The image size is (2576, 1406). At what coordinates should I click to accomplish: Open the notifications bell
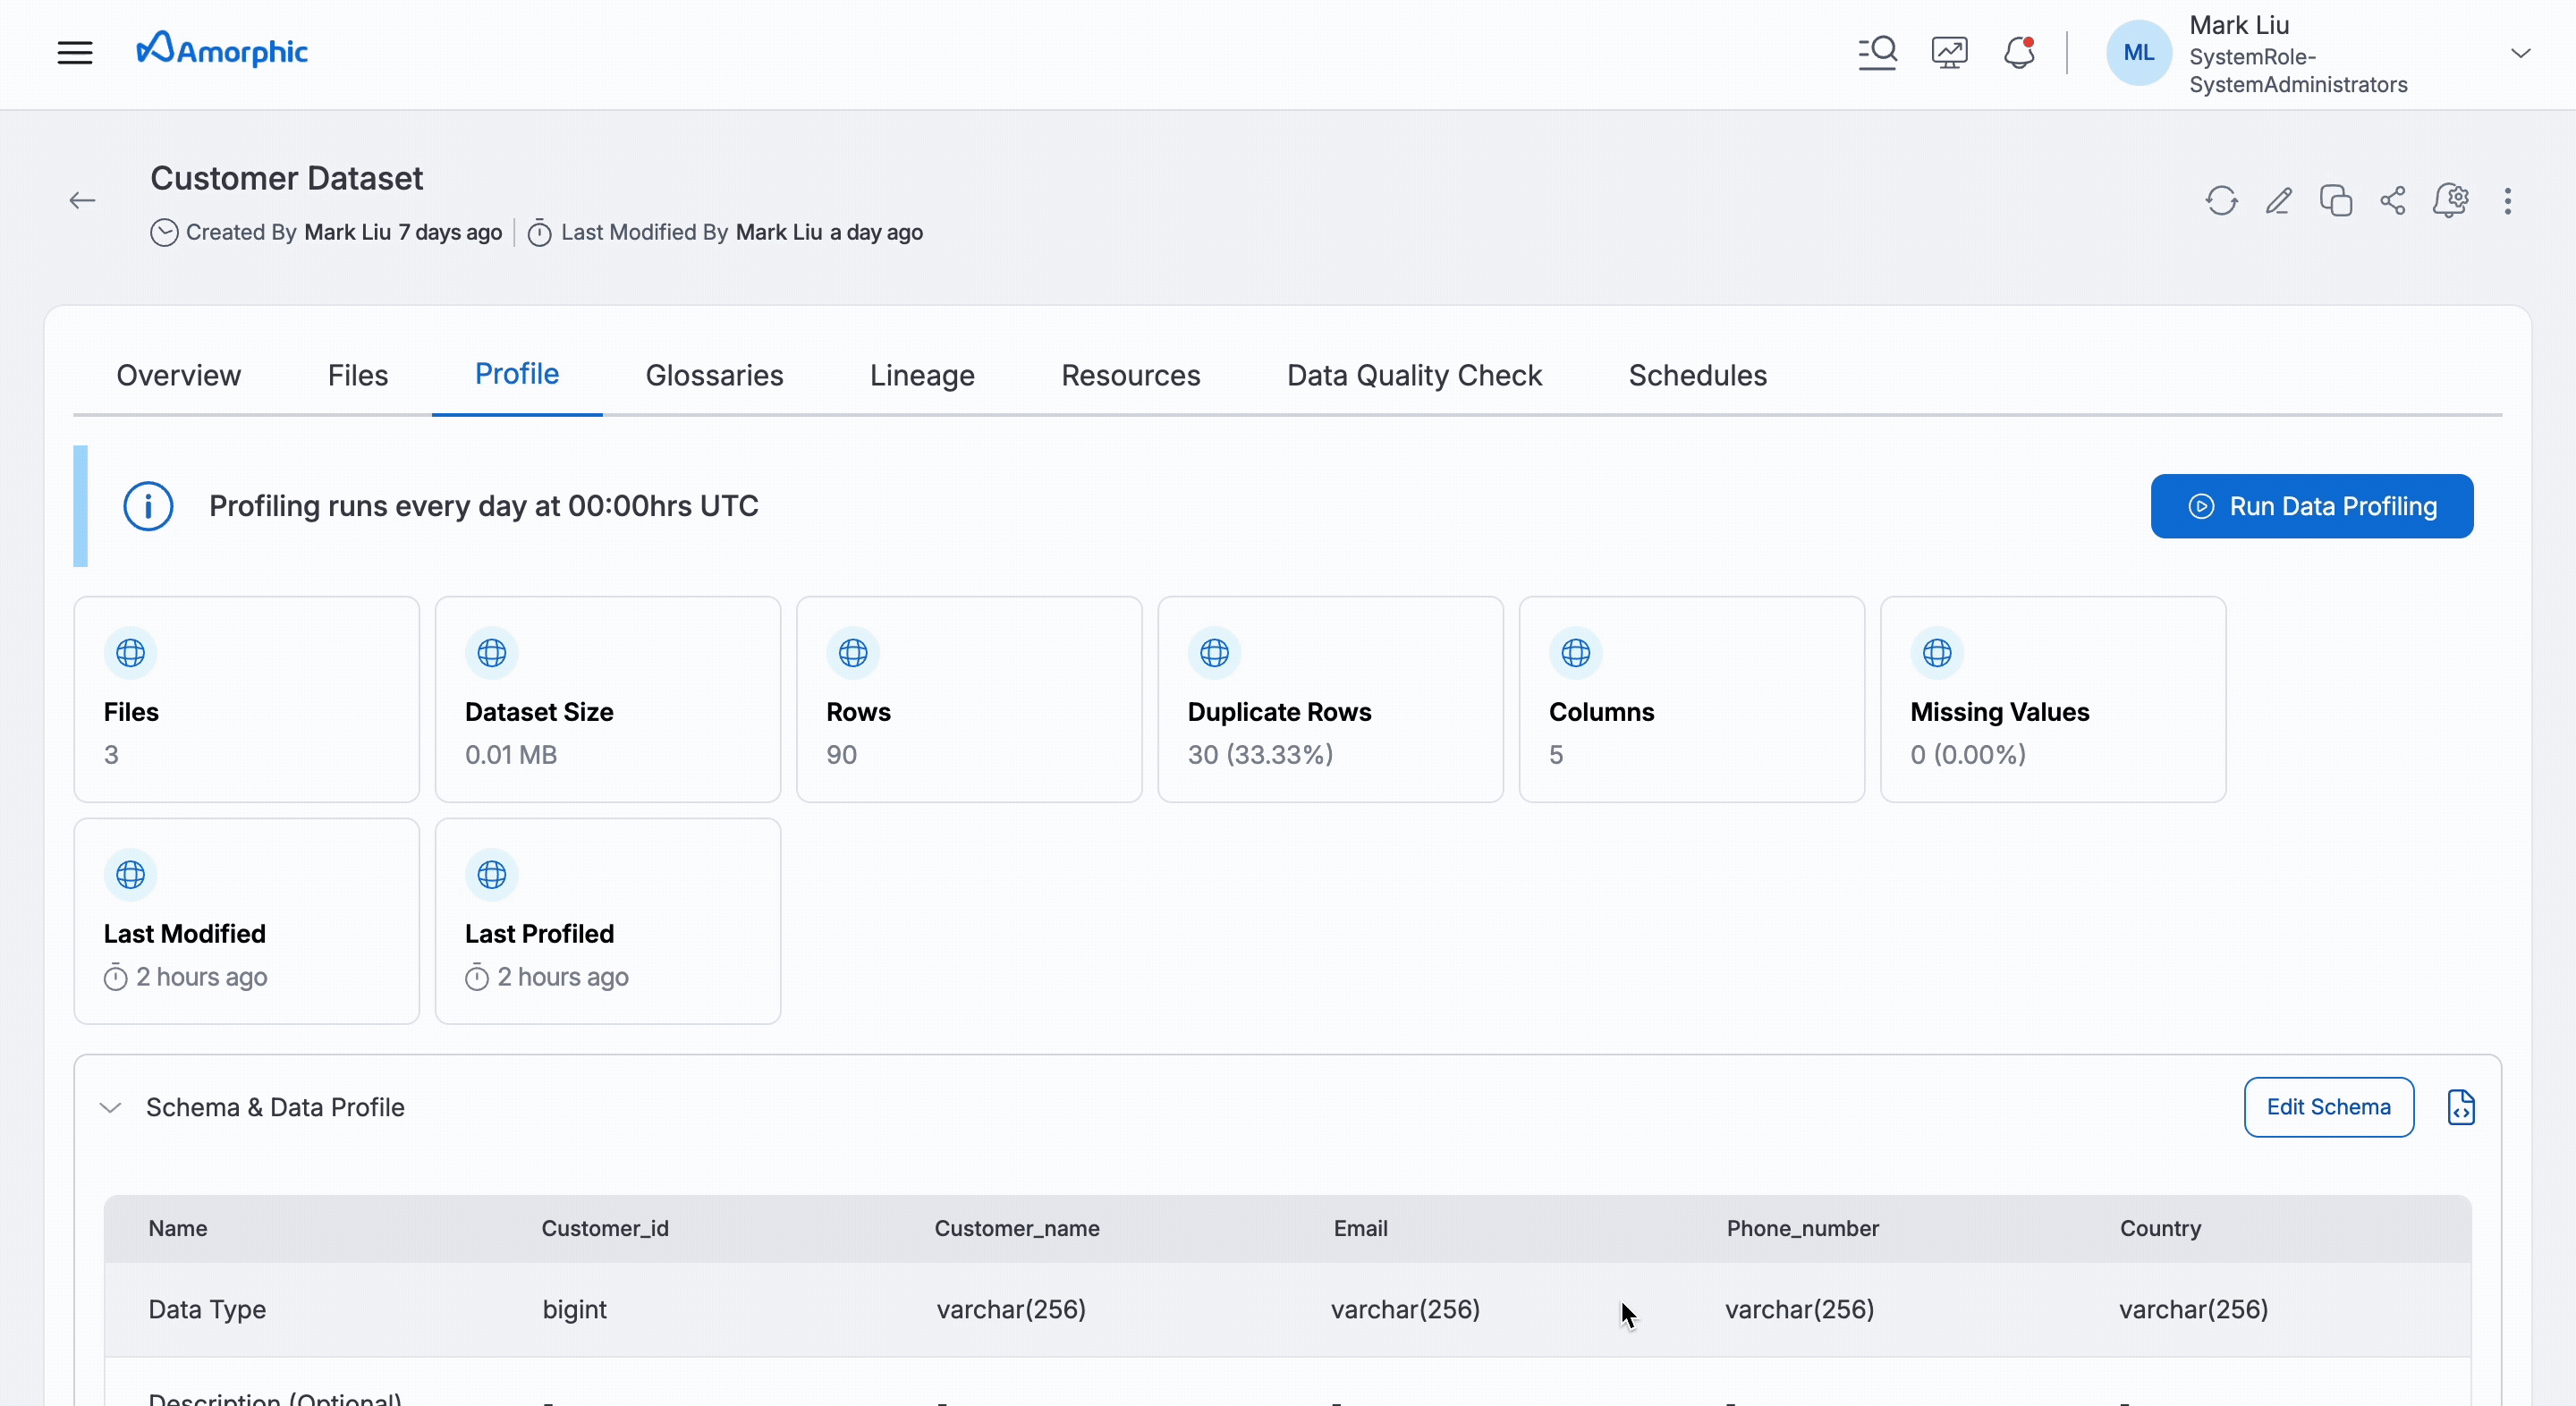(x=2019, y=52)
